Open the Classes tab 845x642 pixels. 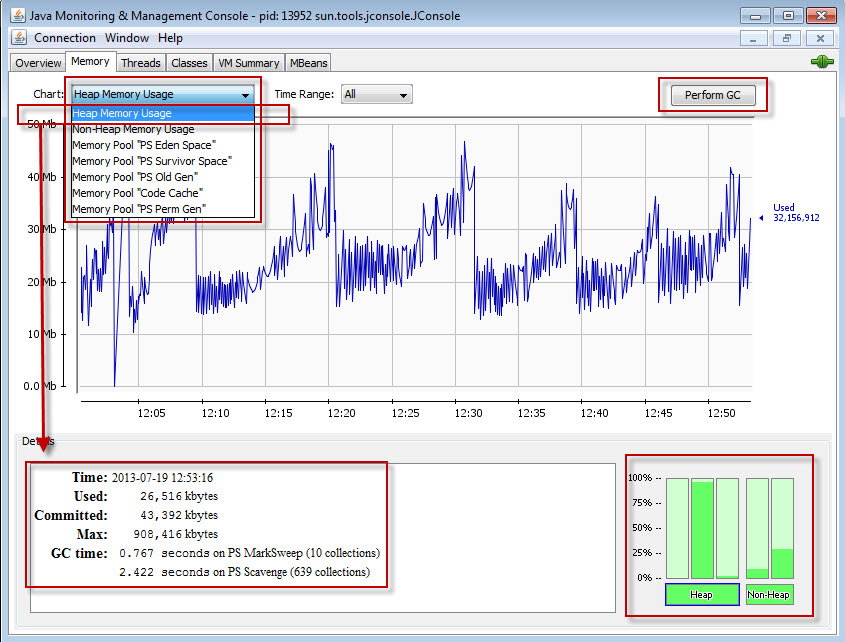[189, 63]
